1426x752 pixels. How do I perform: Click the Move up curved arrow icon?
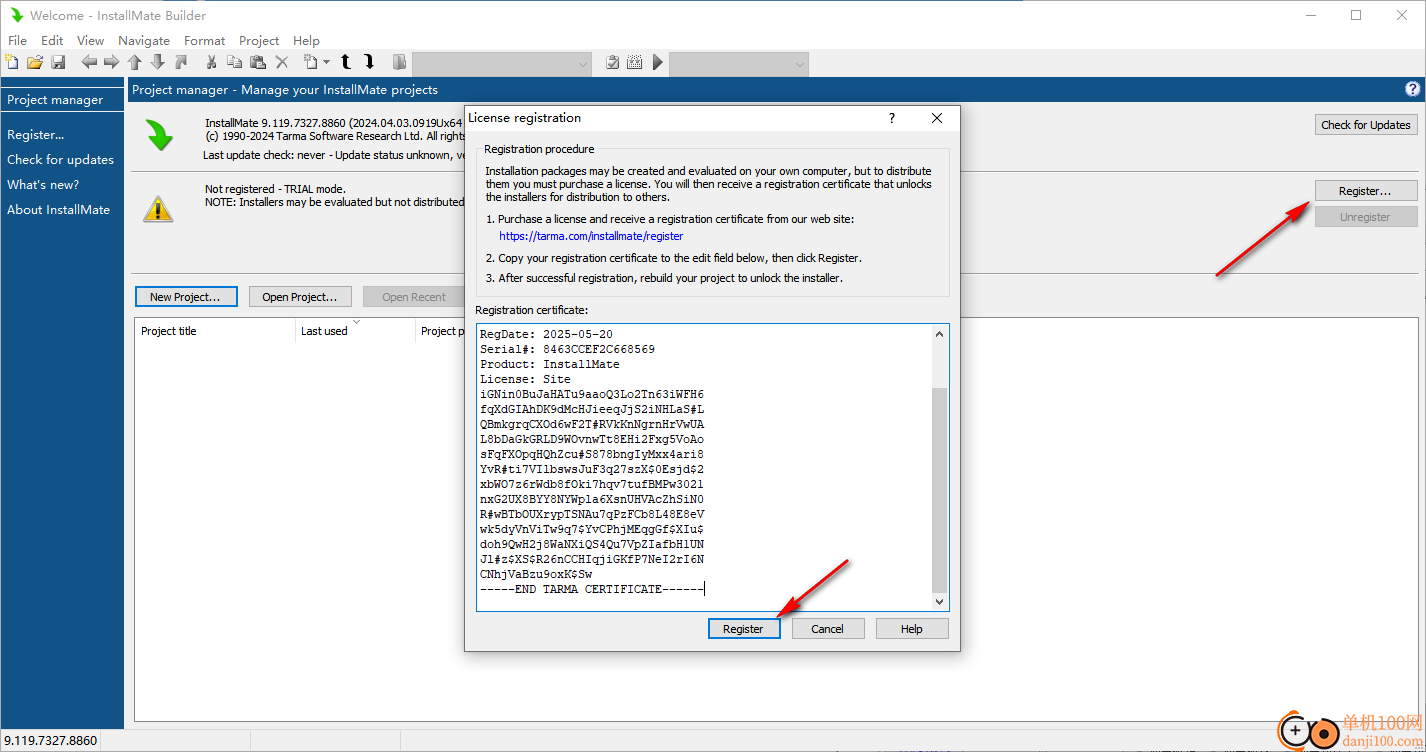(x=346, y=62)
